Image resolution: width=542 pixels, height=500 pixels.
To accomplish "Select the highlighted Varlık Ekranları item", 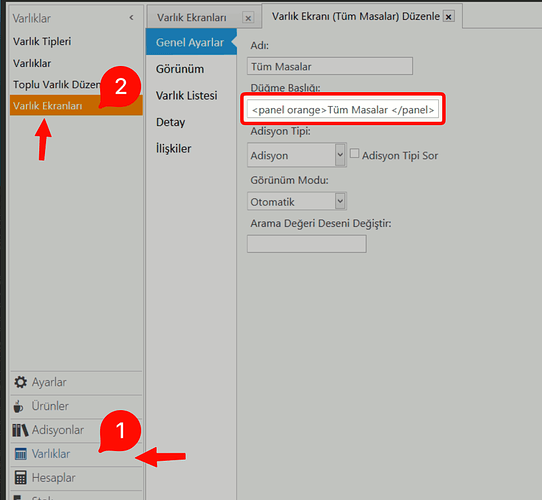I will tap(76, 105).
